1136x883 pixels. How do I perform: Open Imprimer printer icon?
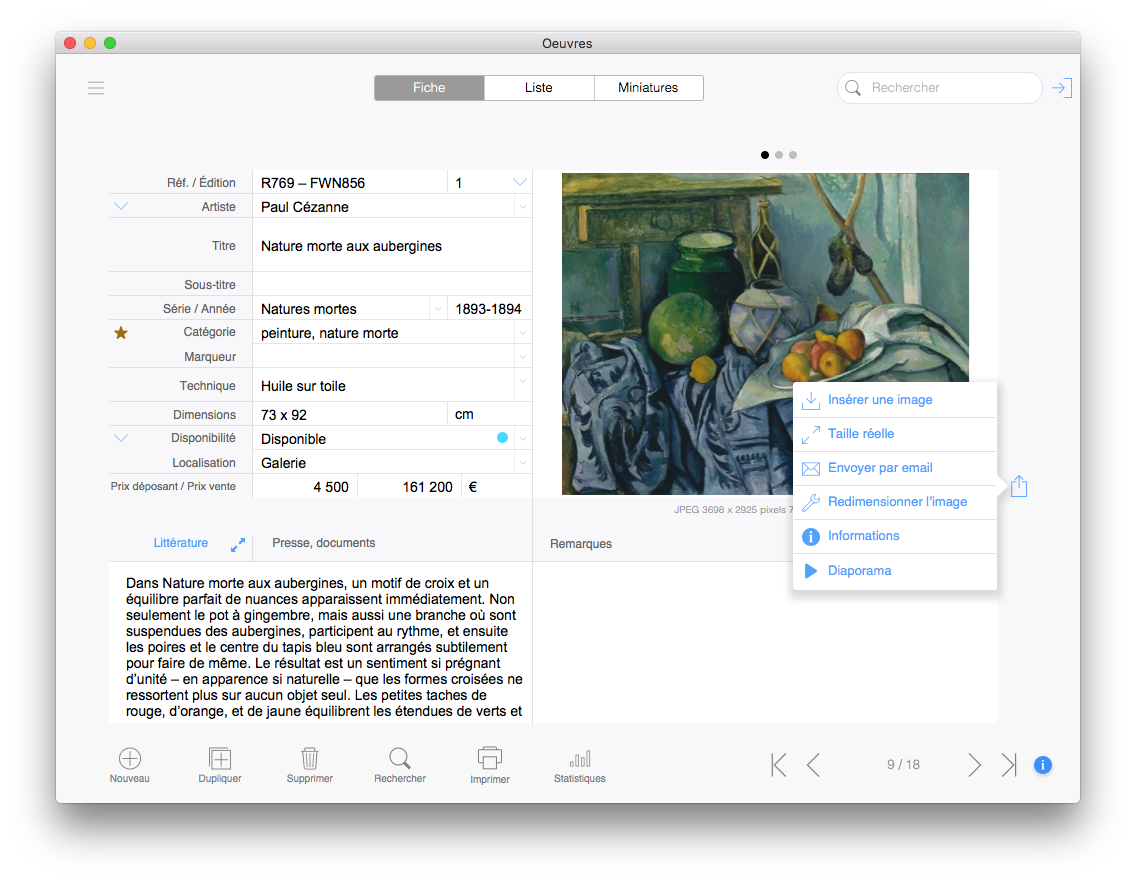[x=490, y=758]
